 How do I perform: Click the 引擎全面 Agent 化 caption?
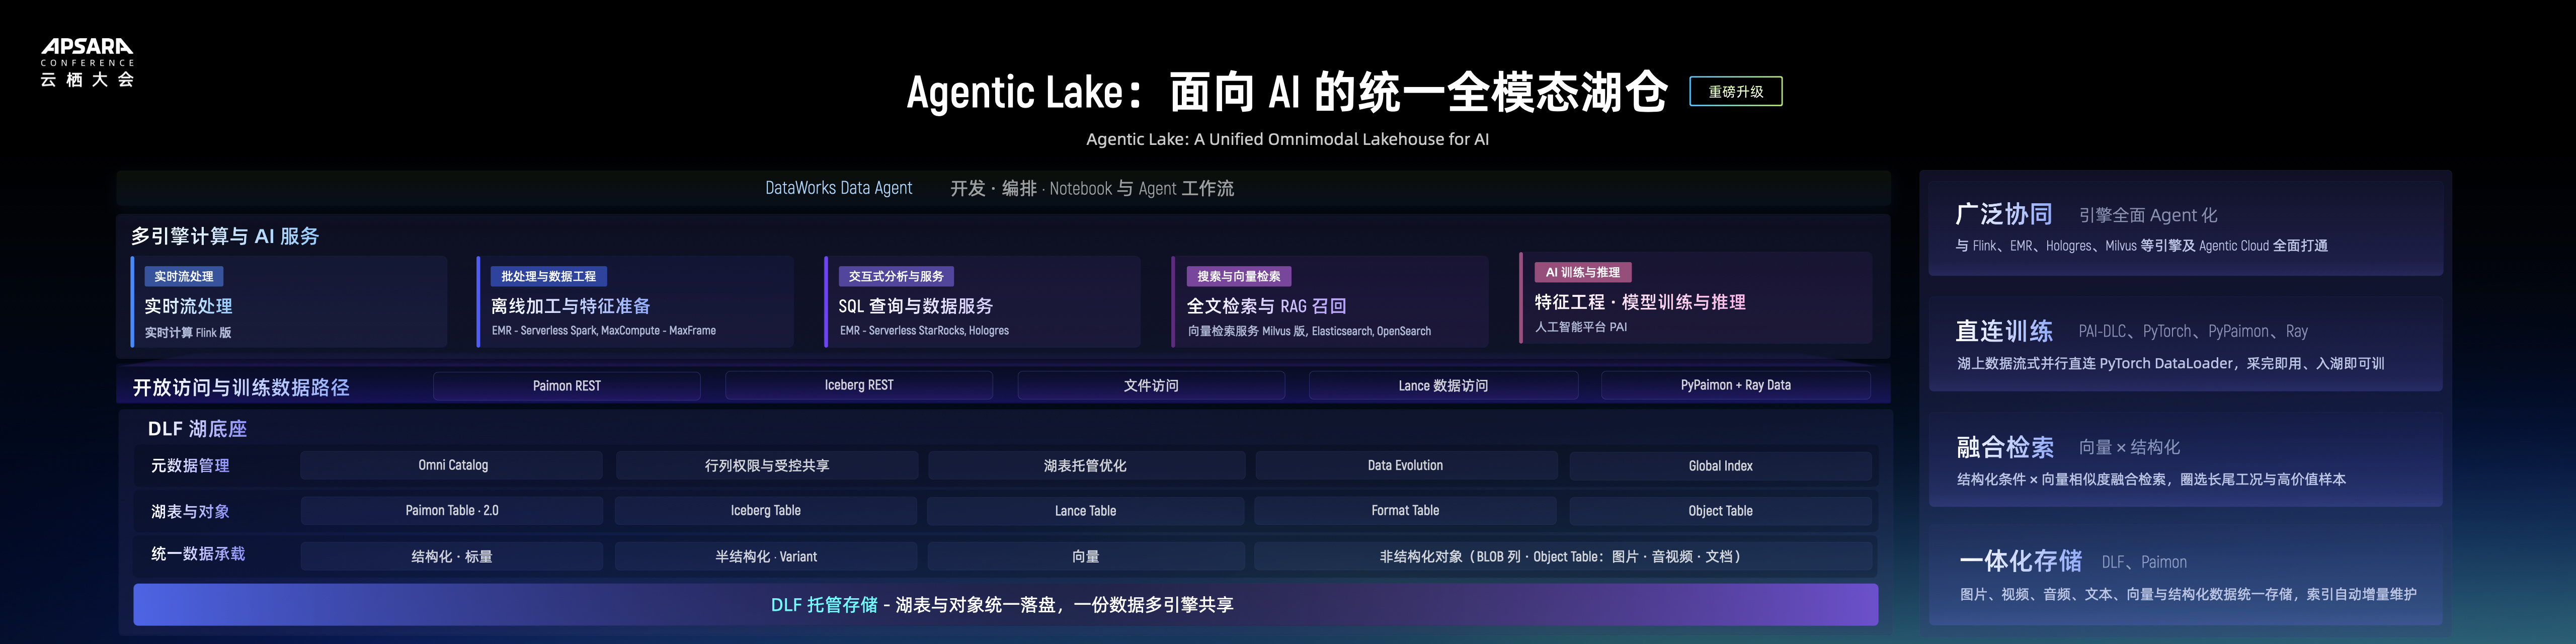click(x=2148, y=215)
